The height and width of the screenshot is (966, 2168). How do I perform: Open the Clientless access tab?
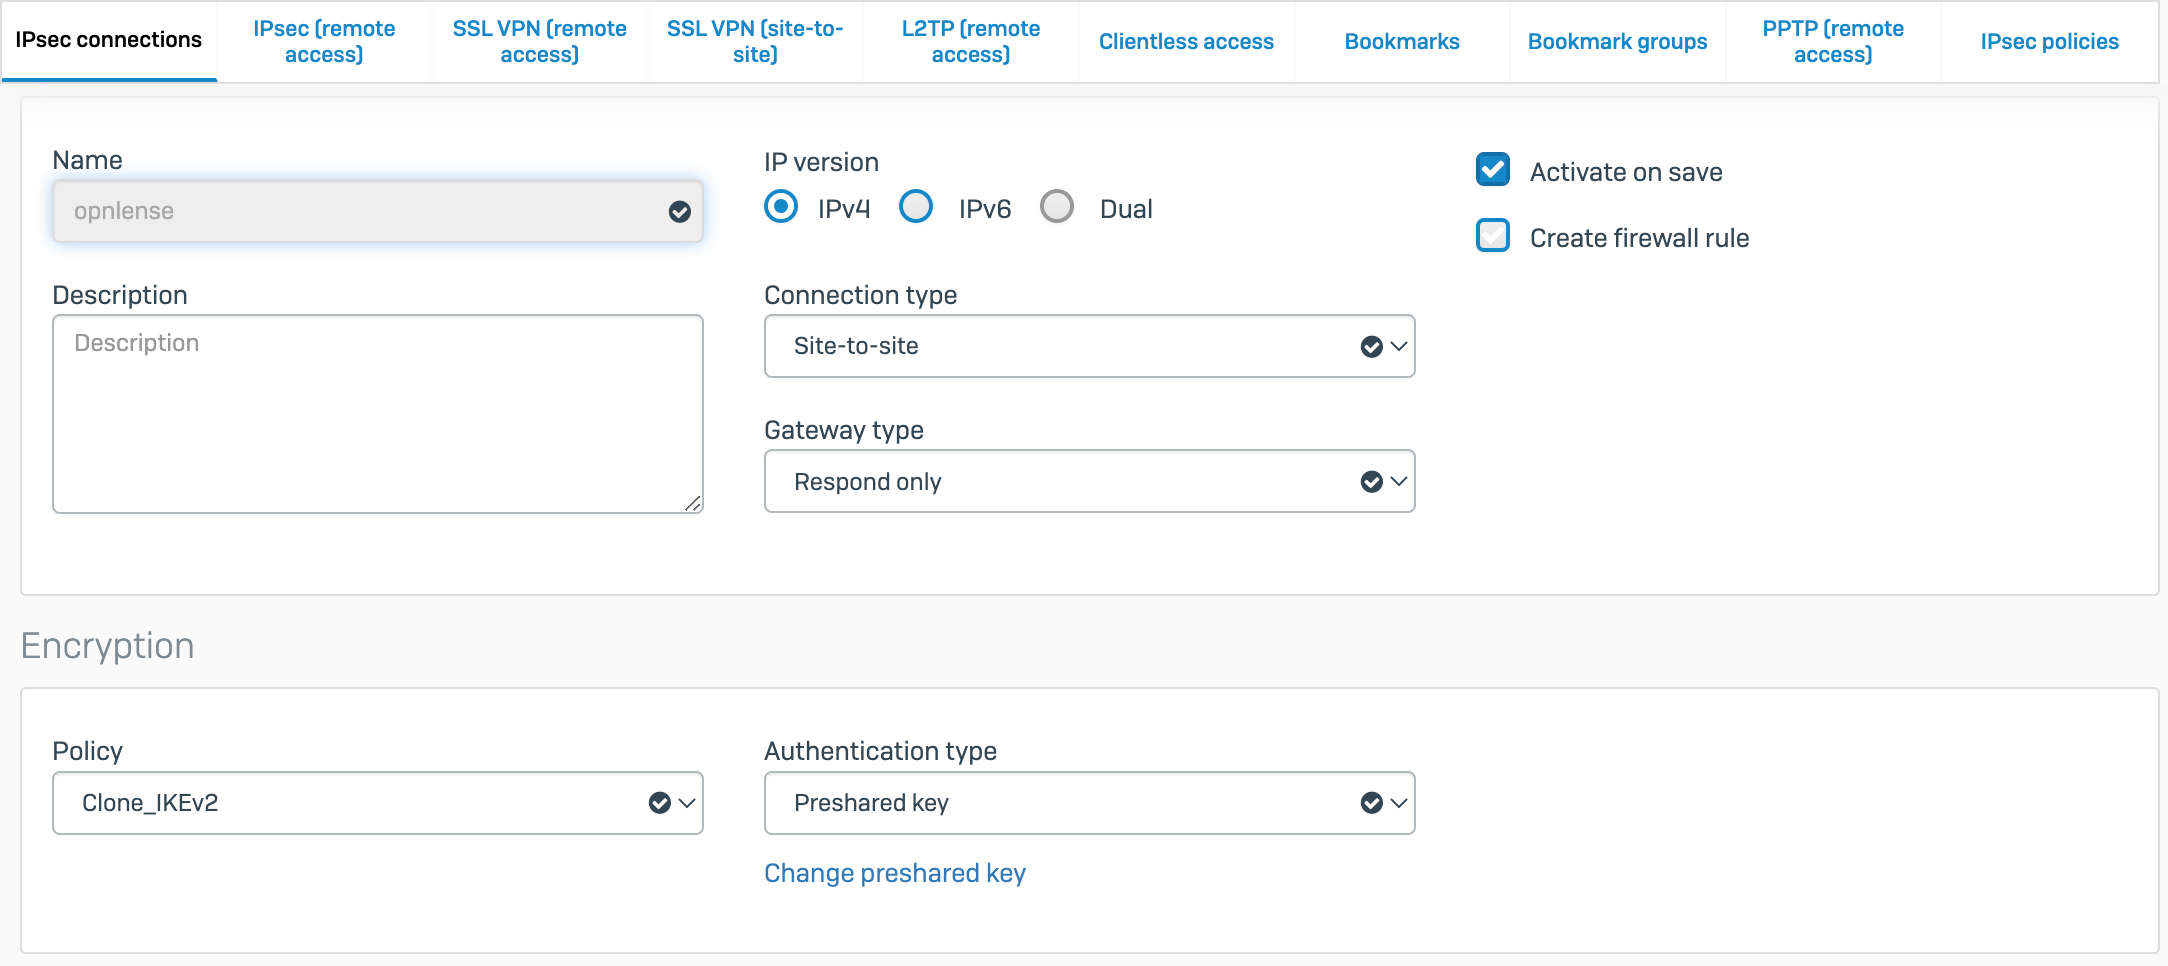1186,42
